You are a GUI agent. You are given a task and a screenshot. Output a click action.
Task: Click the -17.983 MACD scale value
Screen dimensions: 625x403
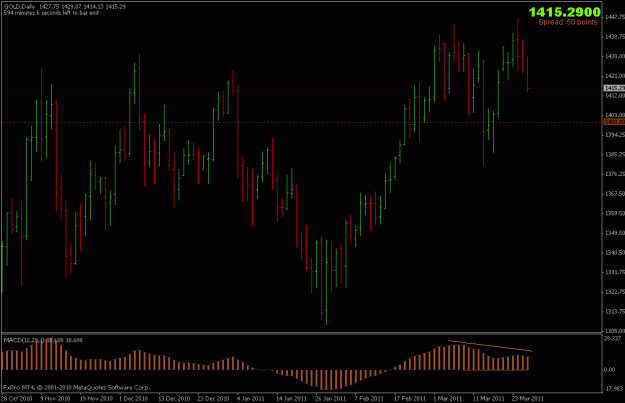613,389
